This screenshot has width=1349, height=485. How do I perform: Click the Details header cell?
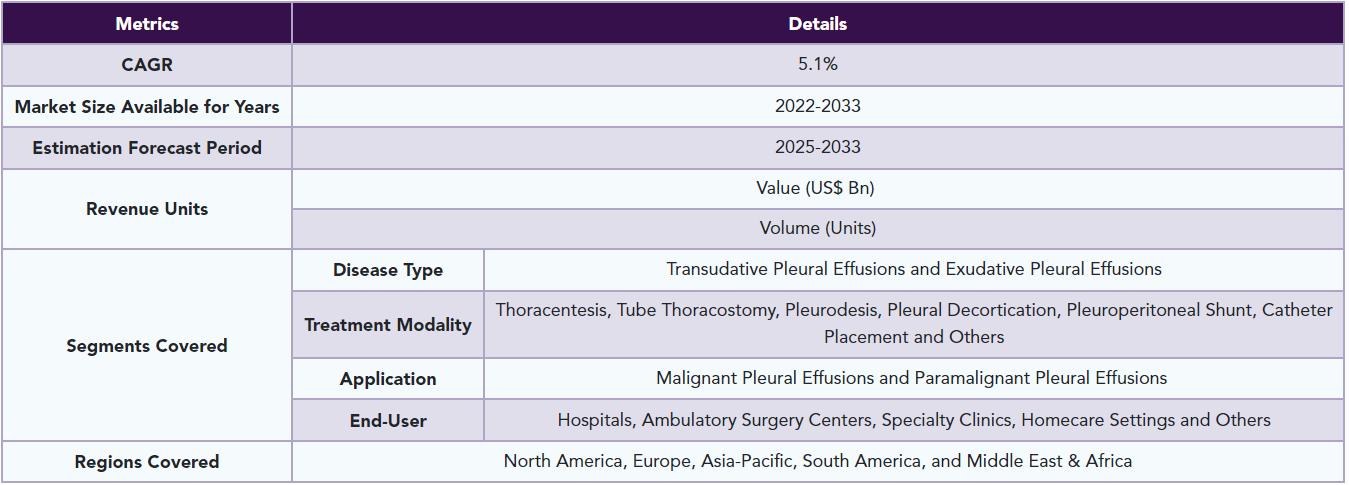[817, 23]
